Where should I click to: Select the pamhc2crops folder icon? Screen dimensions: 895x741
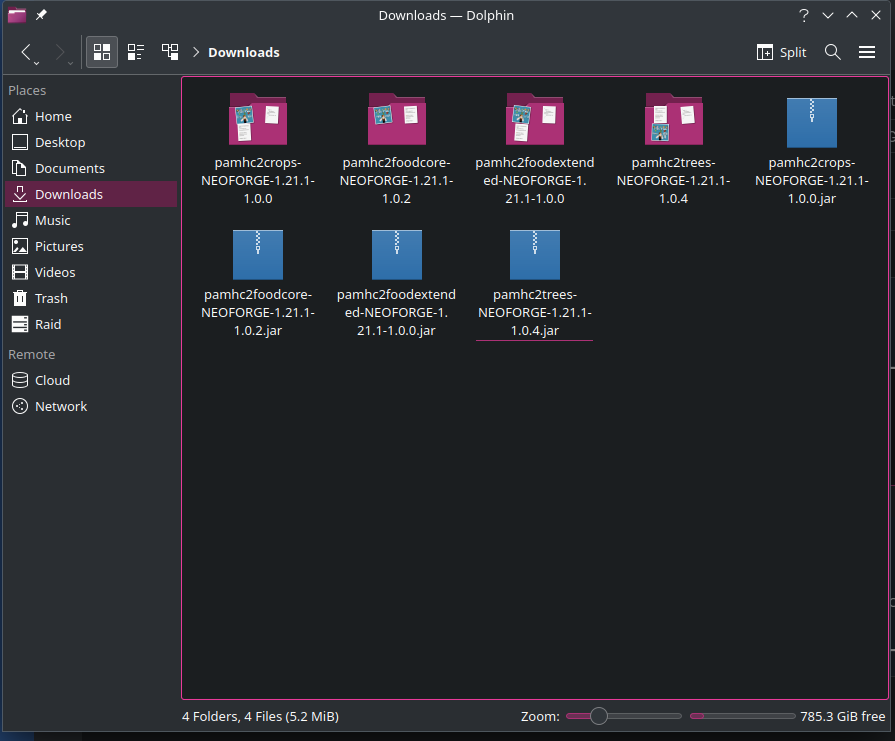tap(257, 120)
